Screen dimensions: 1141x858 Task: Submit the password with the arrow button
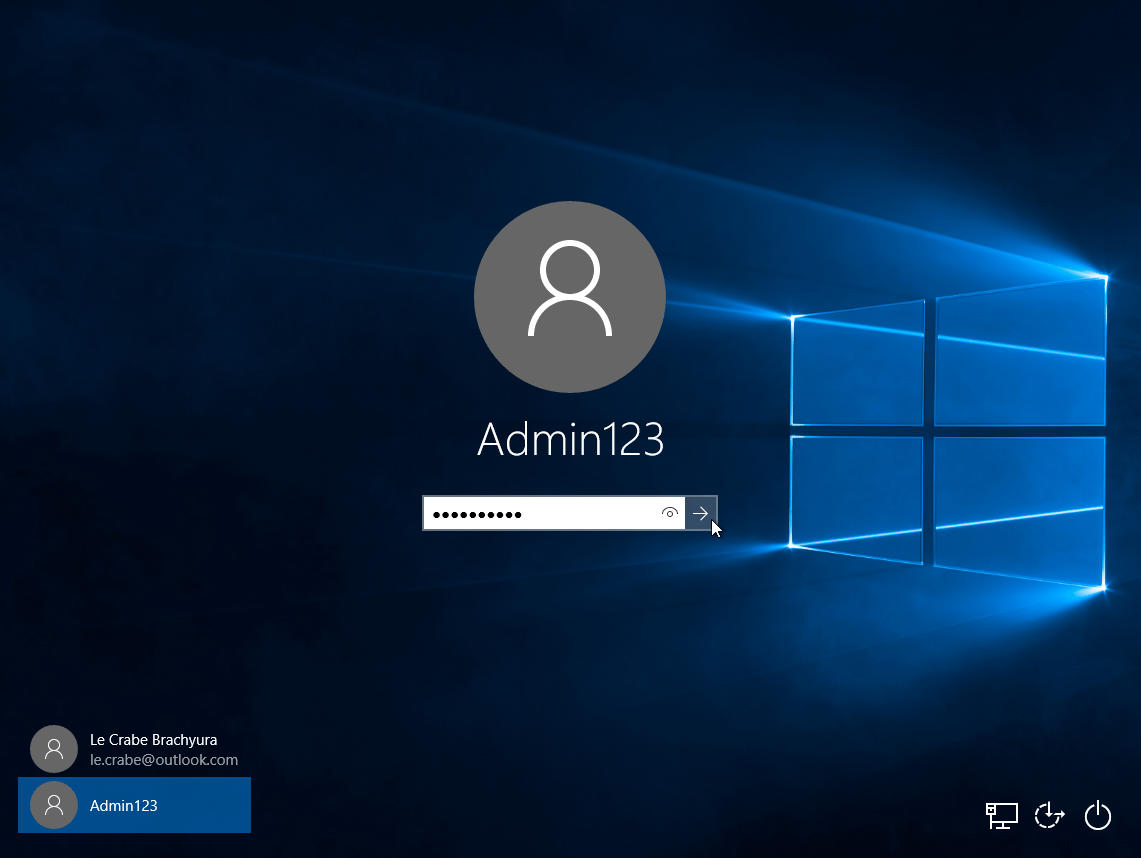pos(701,513)
